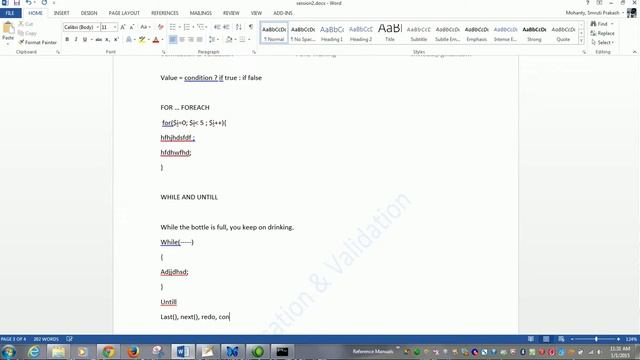Screen dimensions: 640x360
Task: Click the zoom slider handle
Action: tap(596, 339)
